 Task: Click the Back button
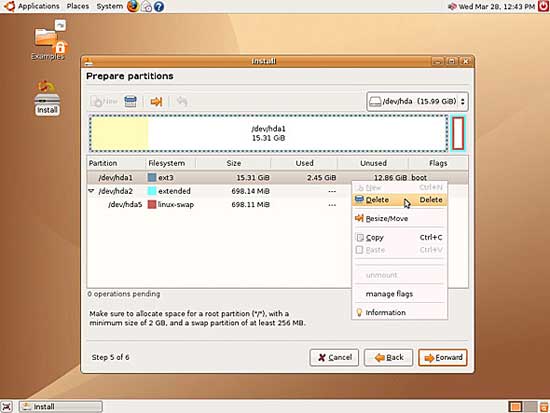[x=388, y=358]
